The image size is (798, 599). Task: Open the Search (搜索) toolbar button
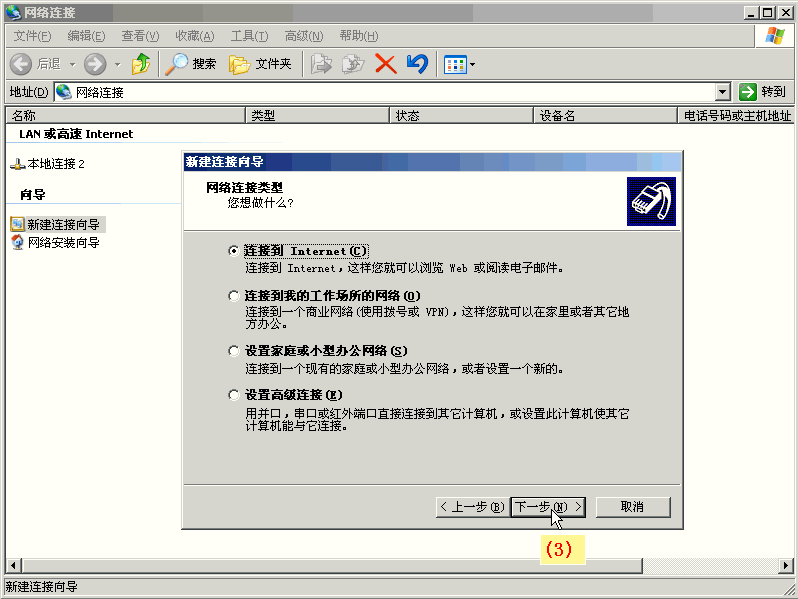coord(191,64)
